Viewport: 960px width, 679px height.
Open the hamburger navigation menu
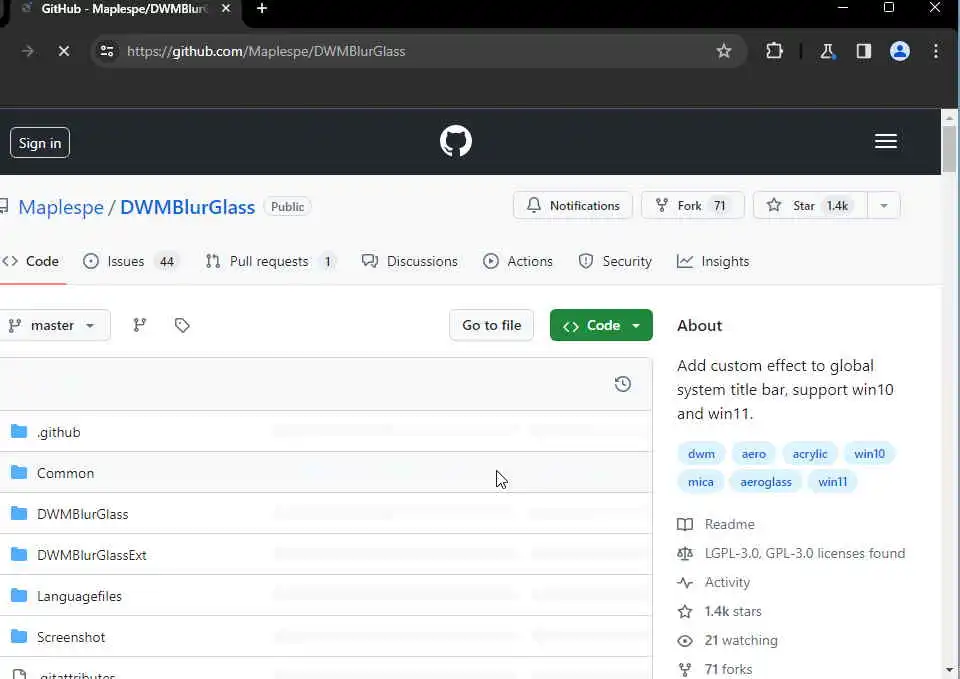885,141
